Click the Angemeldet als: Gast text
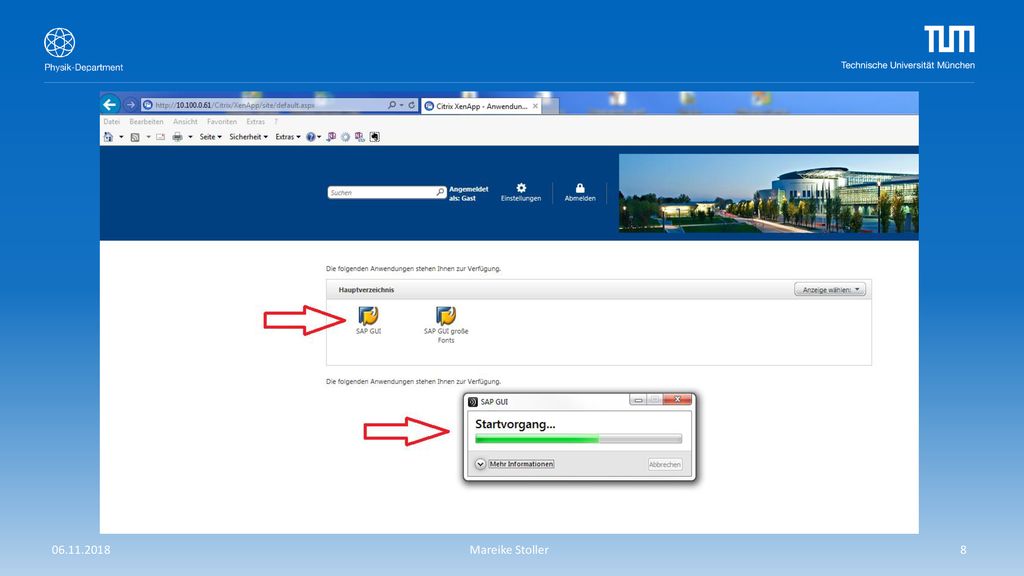 point(468,193)
